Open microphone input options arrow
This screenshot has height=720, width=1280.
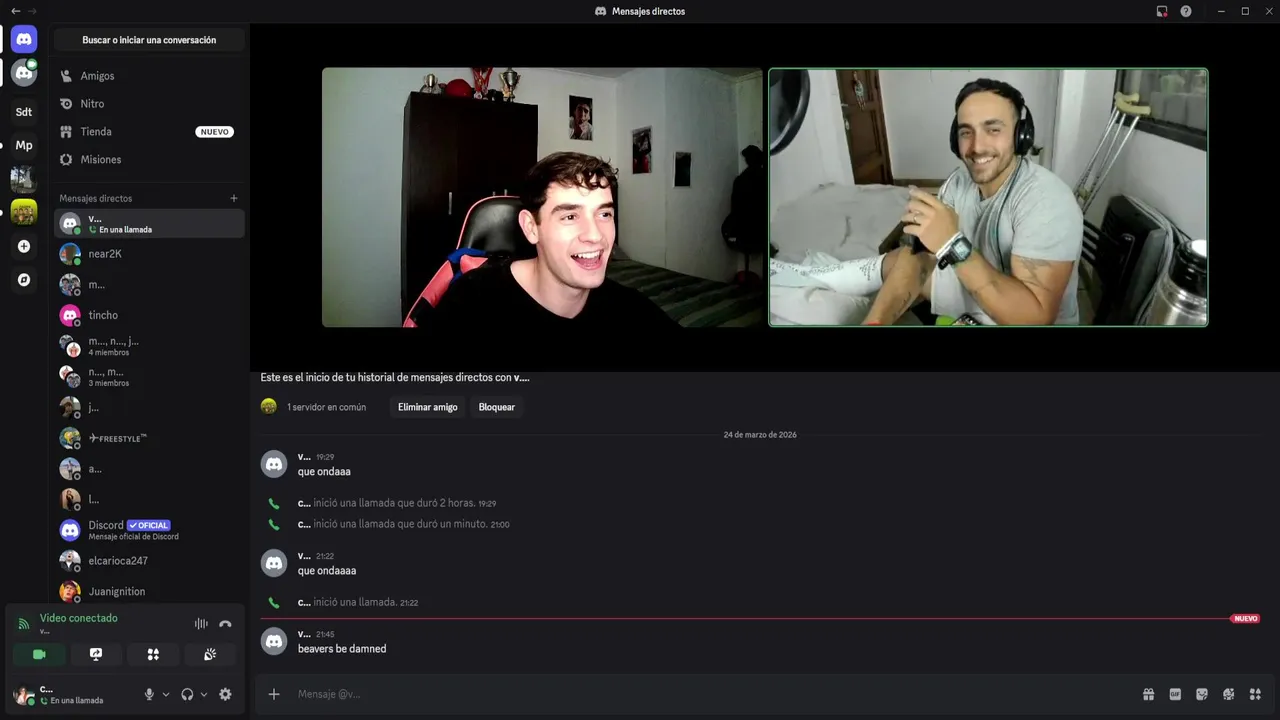click(x=166, y=694)
